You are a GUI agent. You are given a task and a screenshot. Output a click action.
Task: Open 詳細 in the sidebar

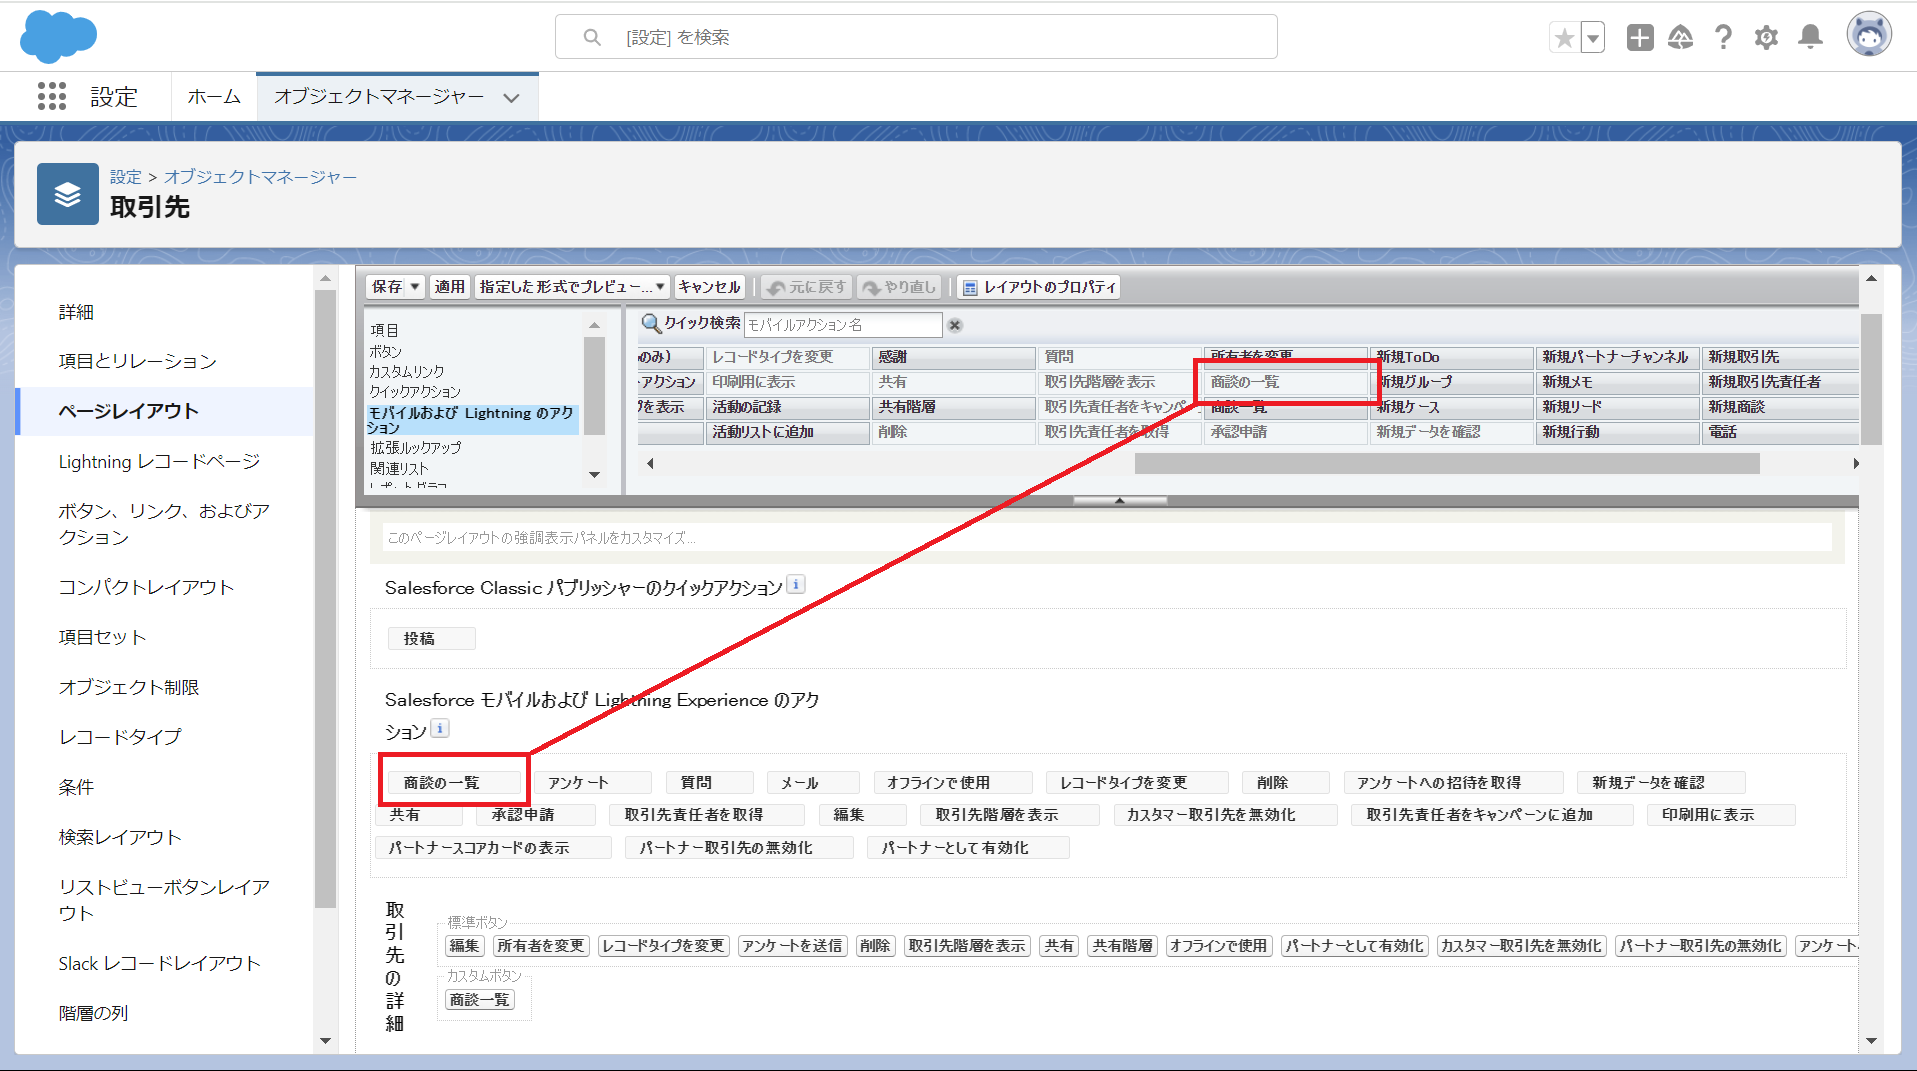(76, 312)
